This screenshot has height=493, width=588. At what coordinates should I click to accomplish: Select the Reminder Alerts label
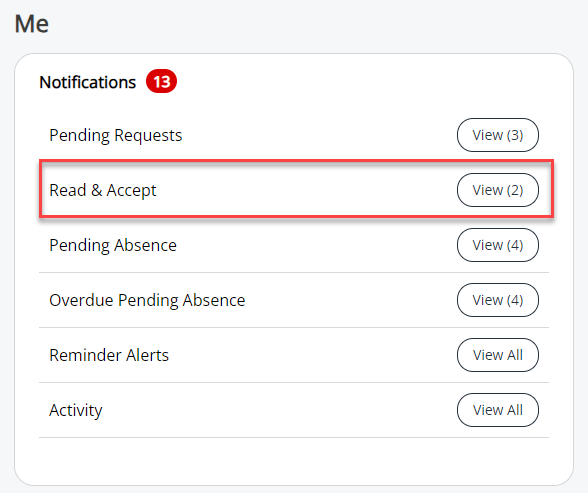tap(109, 355)
